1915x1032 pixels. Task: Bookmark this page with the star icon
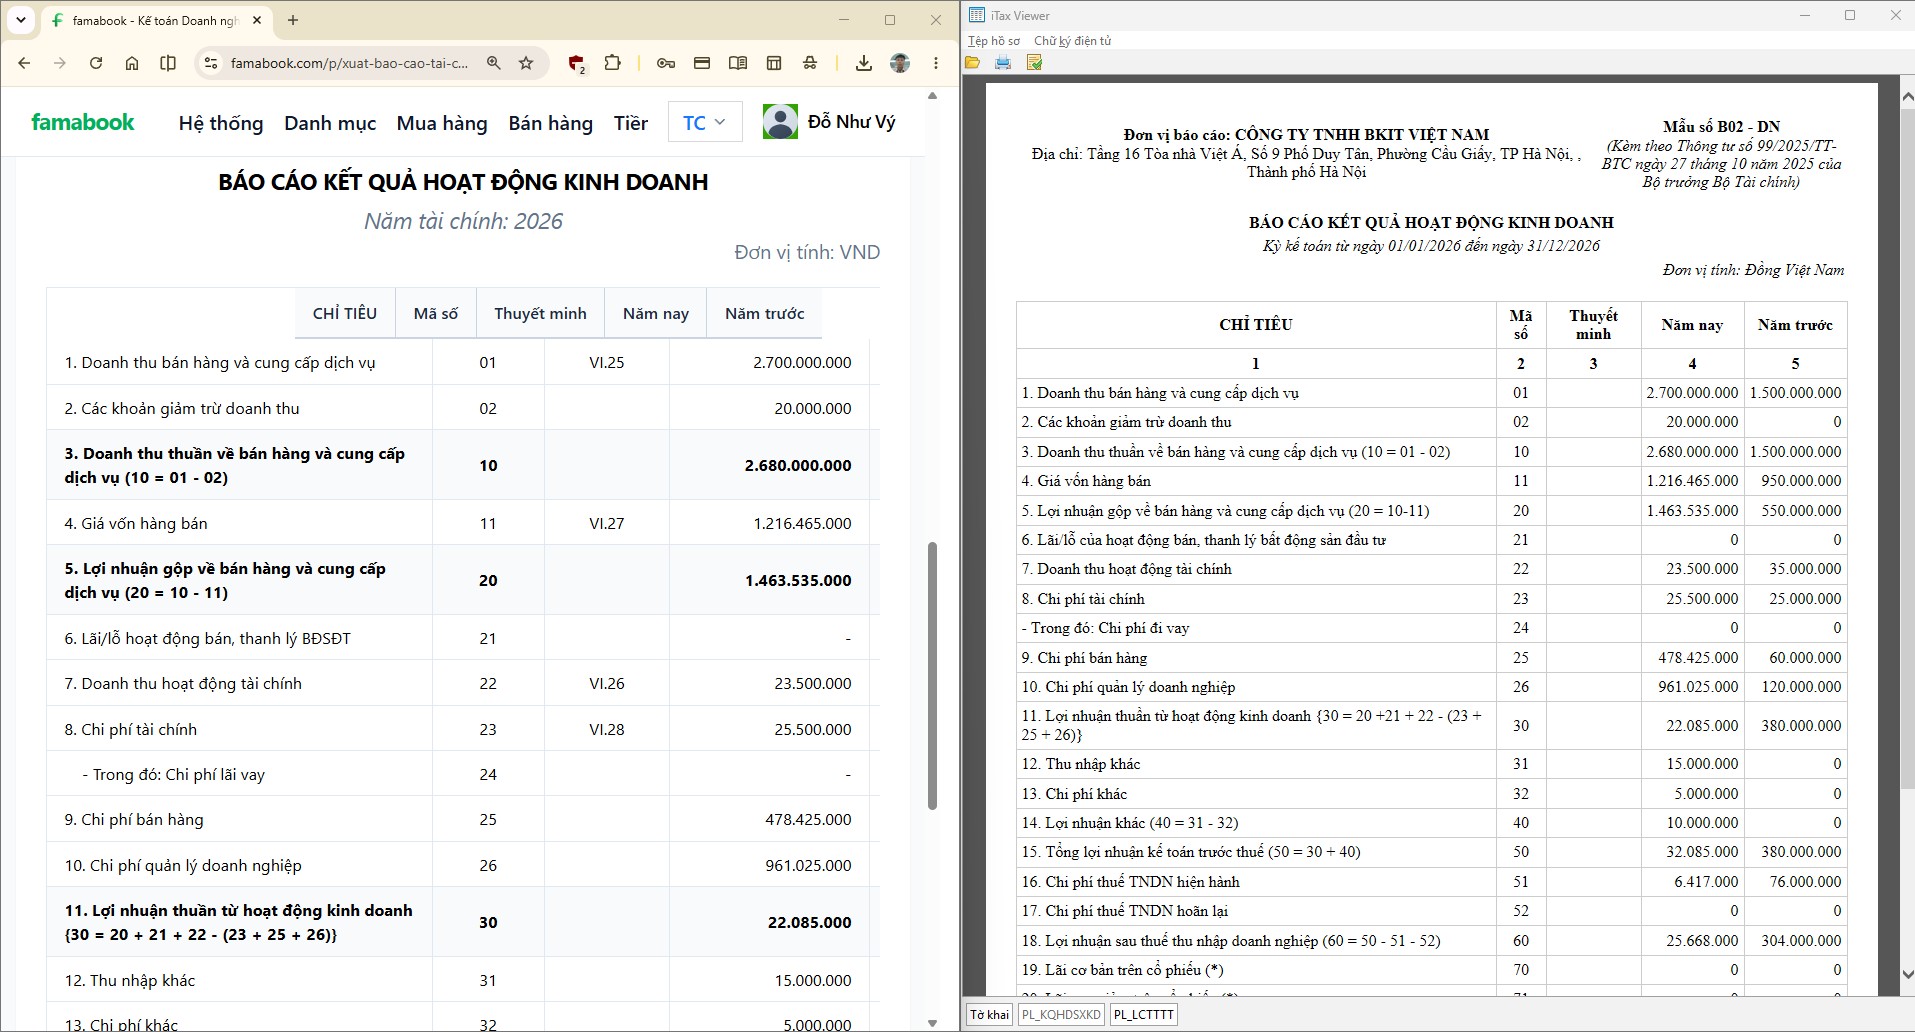click(x=526, y=63)
